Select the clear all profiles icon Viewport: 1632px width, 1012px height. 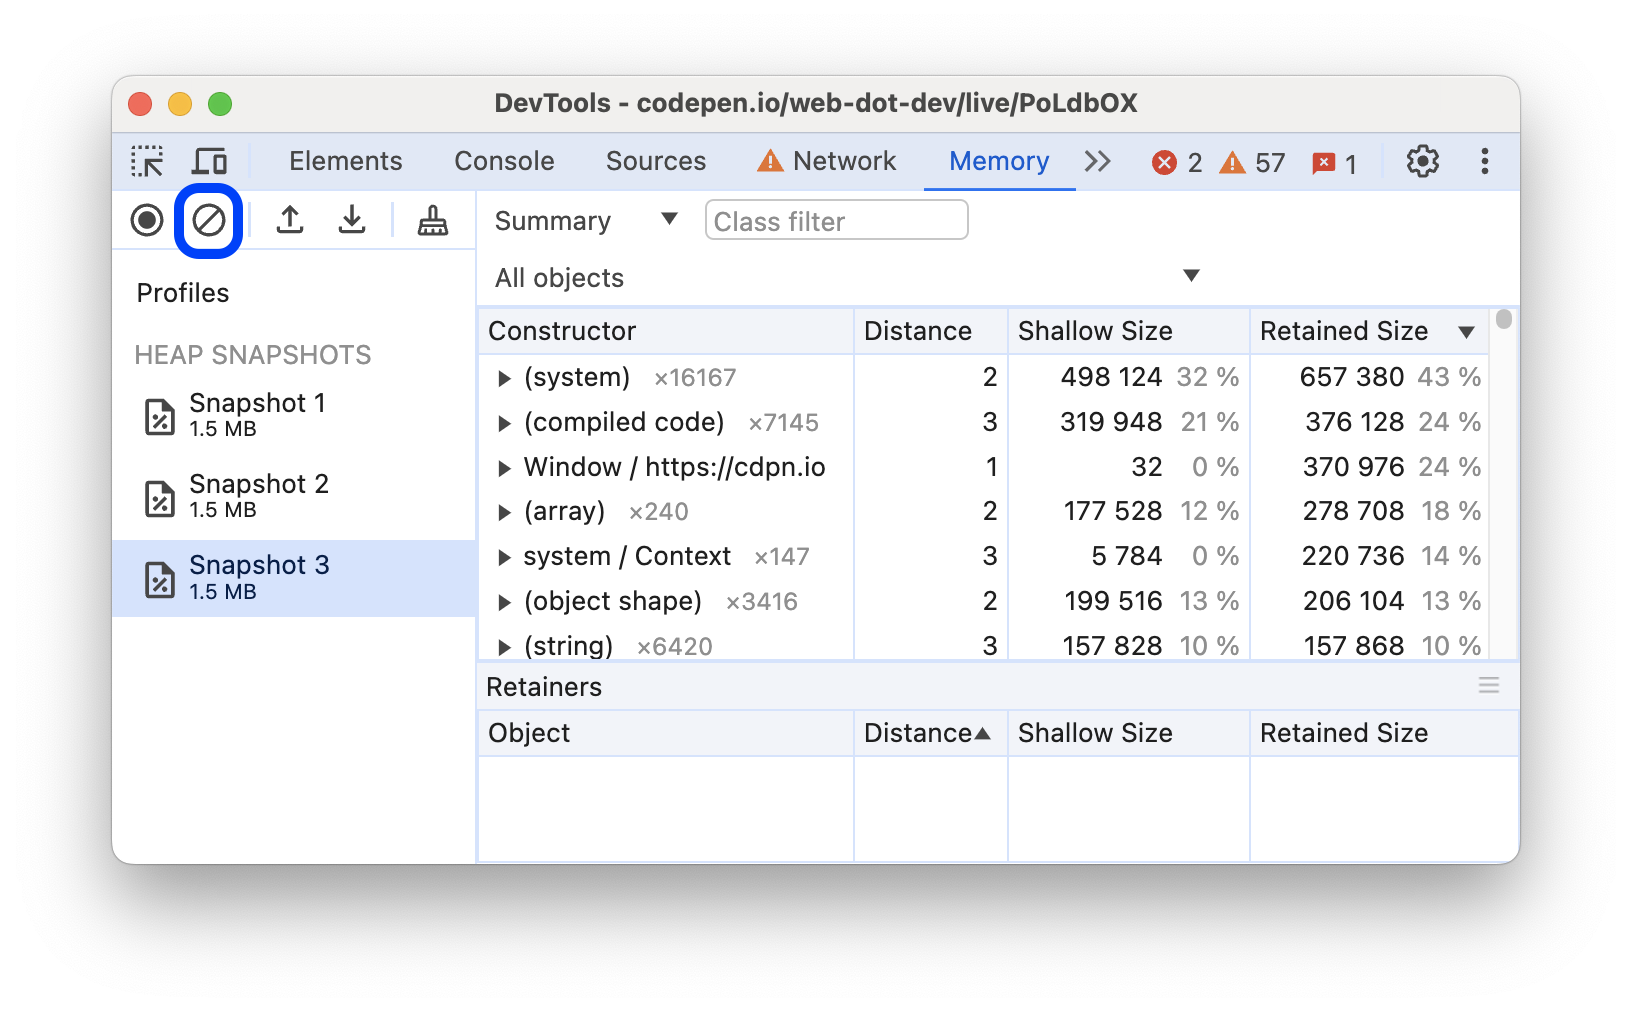tap(208, 220)
